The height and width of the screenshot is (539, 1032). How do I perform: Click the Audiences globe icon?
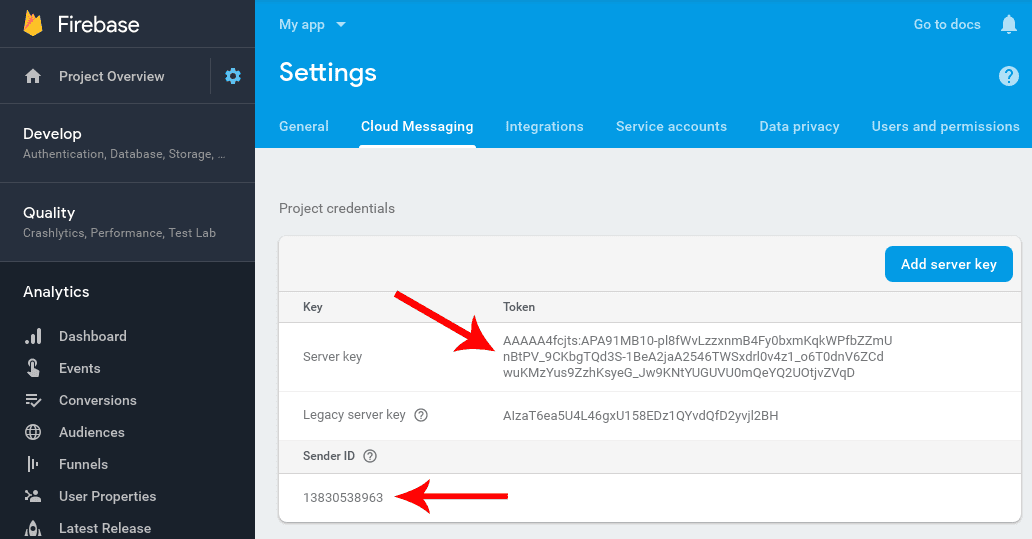click(x=33, y=432)
